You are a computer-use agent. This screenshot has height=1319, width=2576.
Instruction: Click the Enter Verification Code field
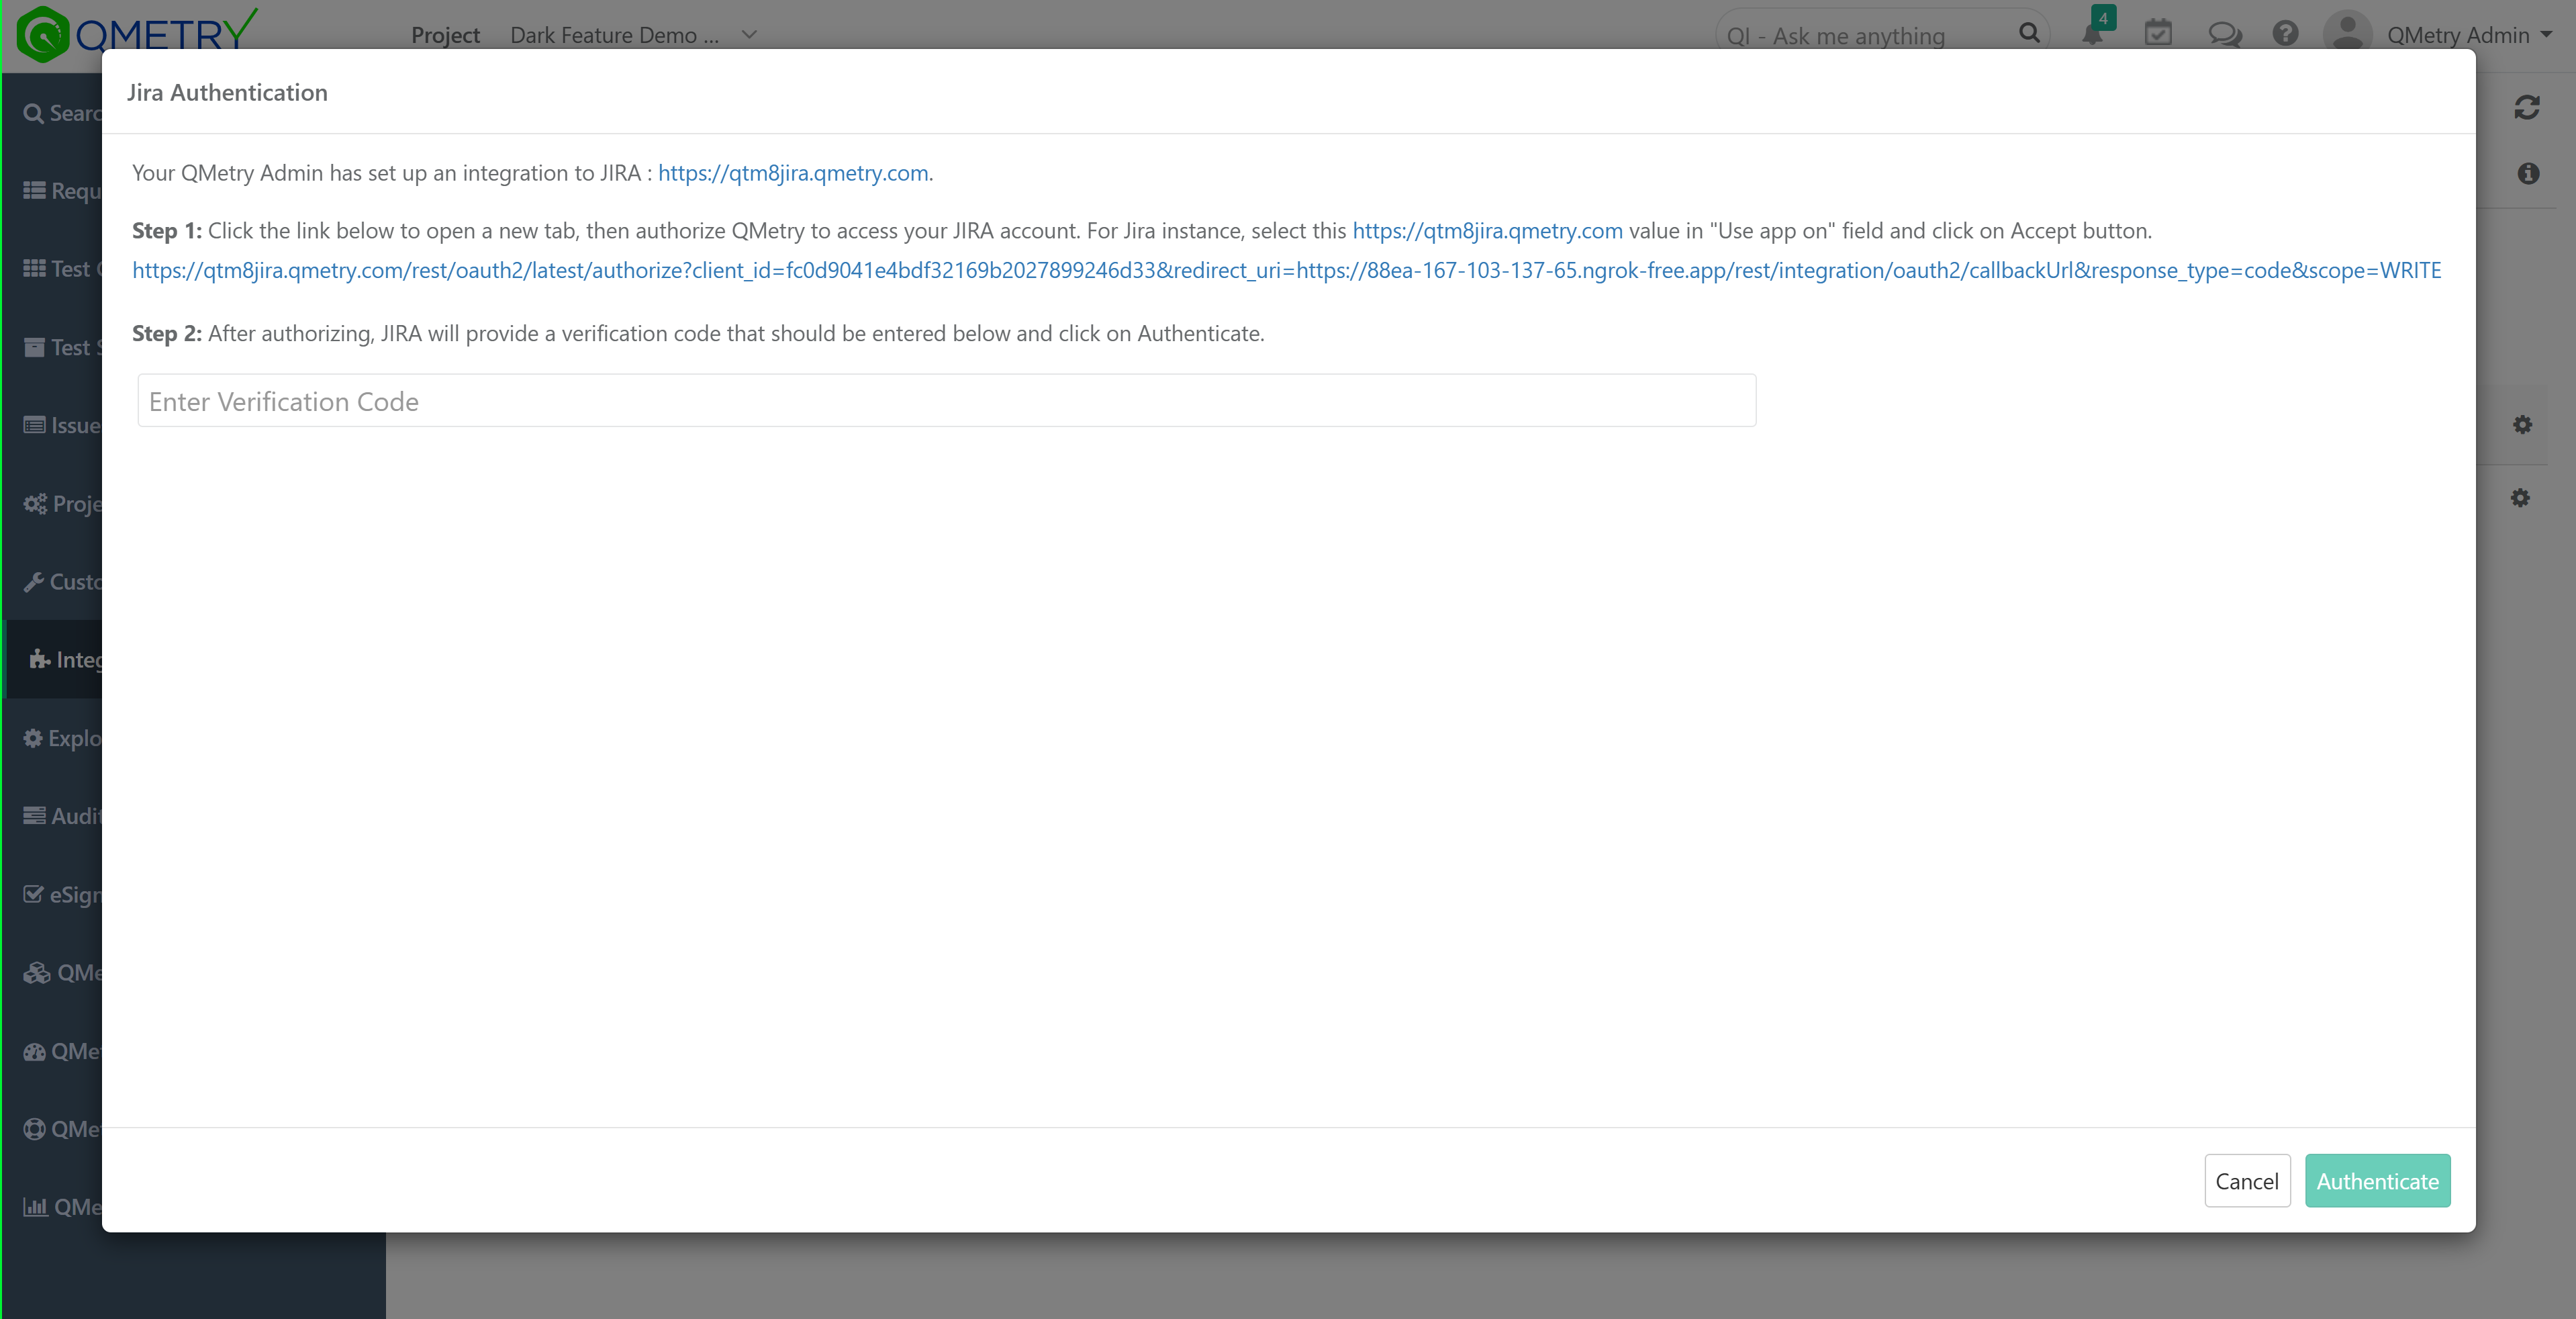[947, 401]
